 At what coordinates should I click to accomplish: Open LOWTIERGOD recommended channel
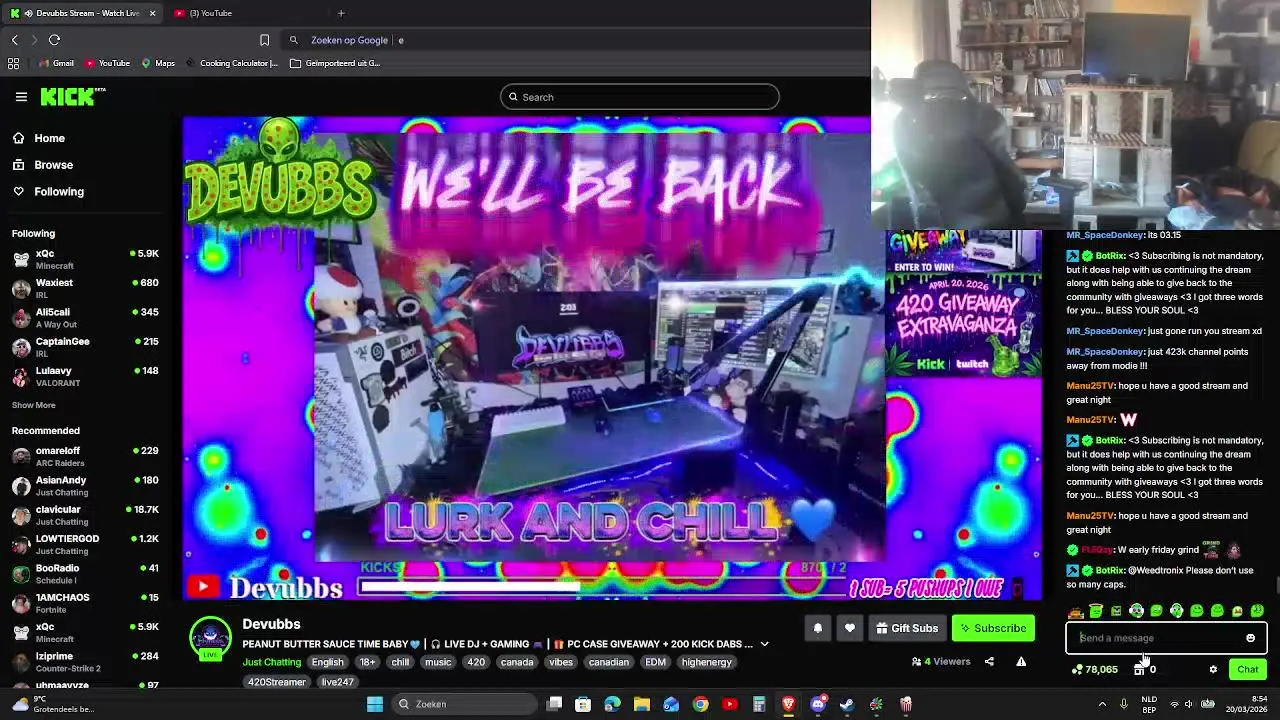click(x=86, y=544)
